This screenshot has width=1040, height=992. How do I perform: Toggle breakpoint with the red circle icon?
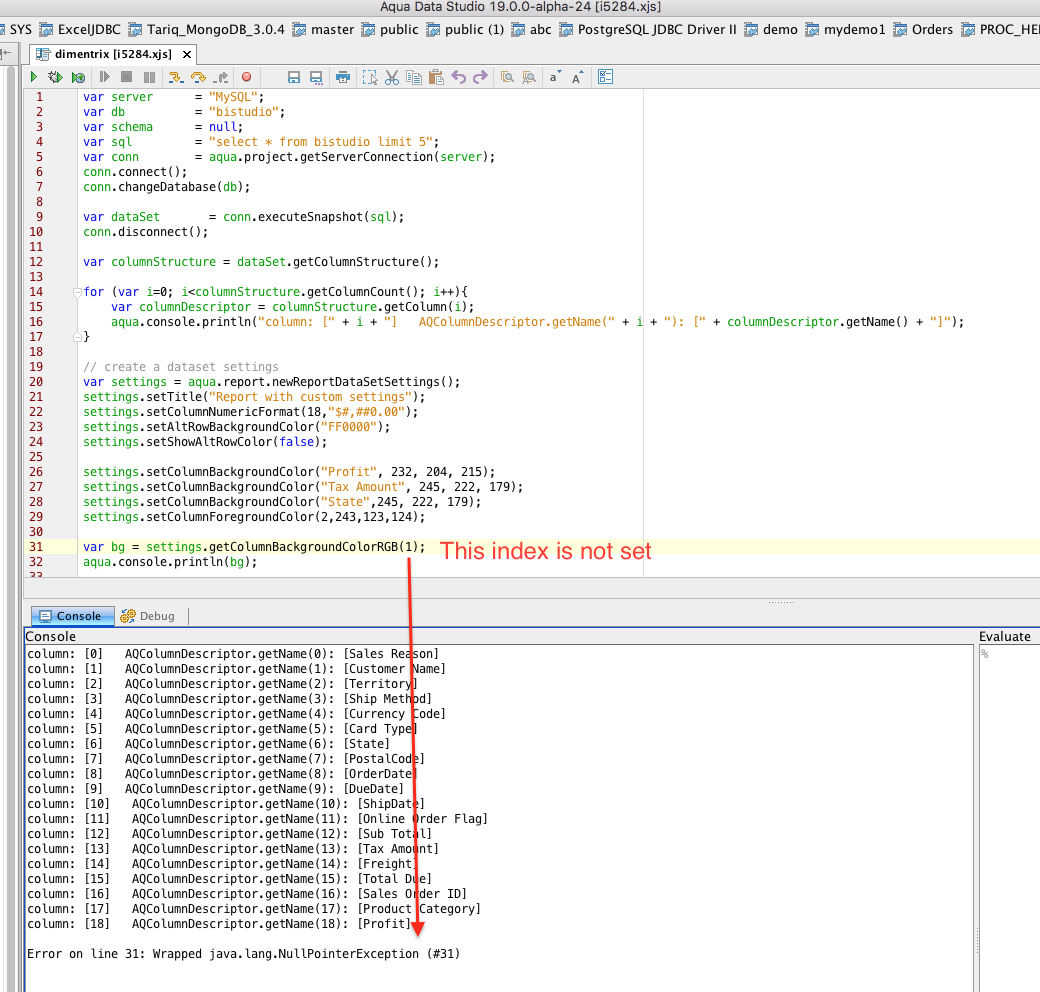pyautogui.click(x=247, y=77)
